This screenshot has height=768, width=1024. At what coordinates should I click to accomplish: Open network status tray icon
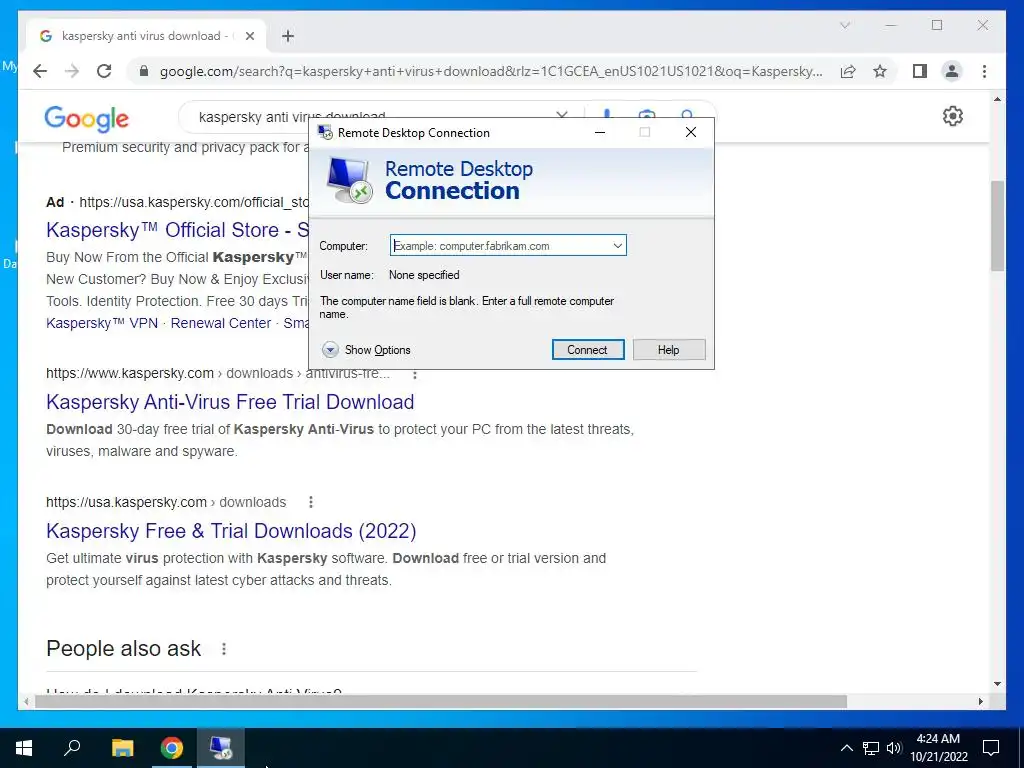coord(871,748)
